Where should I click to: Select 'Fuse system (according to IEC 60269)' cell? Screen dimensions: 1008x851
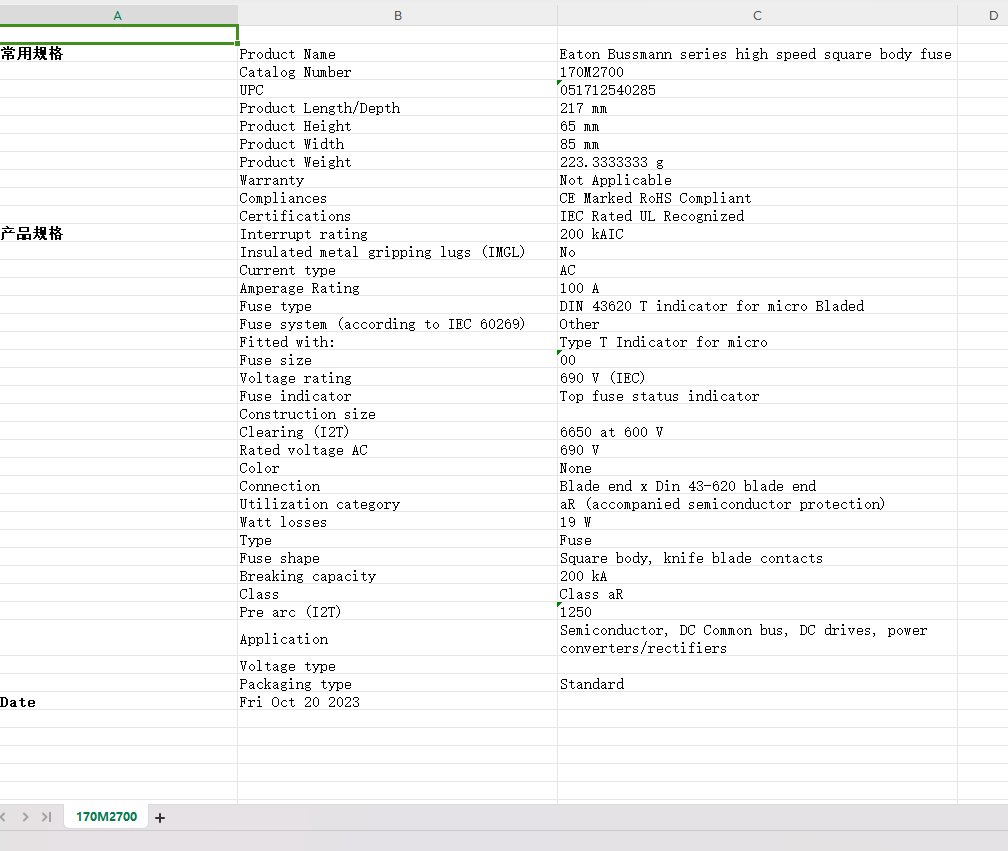tap(397, 323)
